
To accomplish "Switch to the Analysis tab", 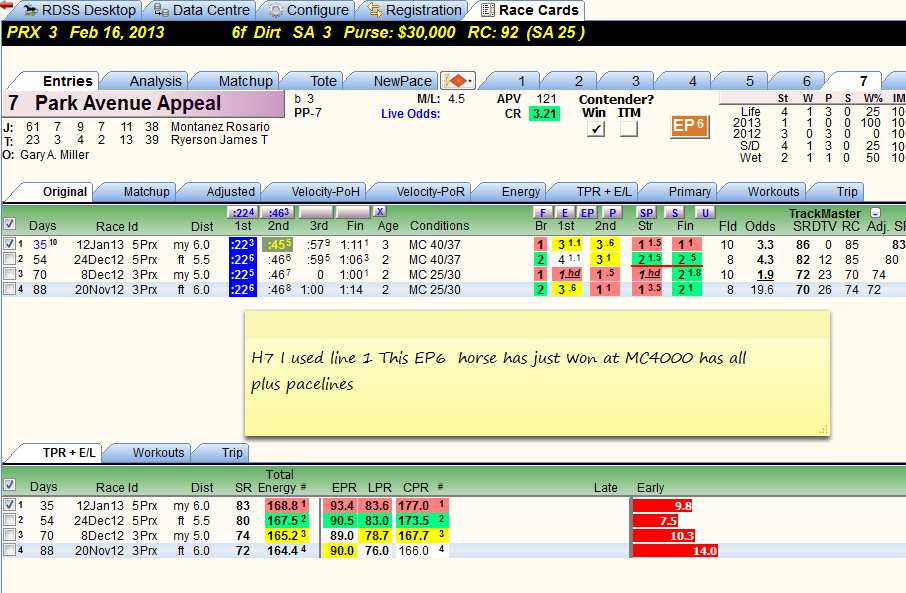I will pyautogui.click(x=155, y=81).
